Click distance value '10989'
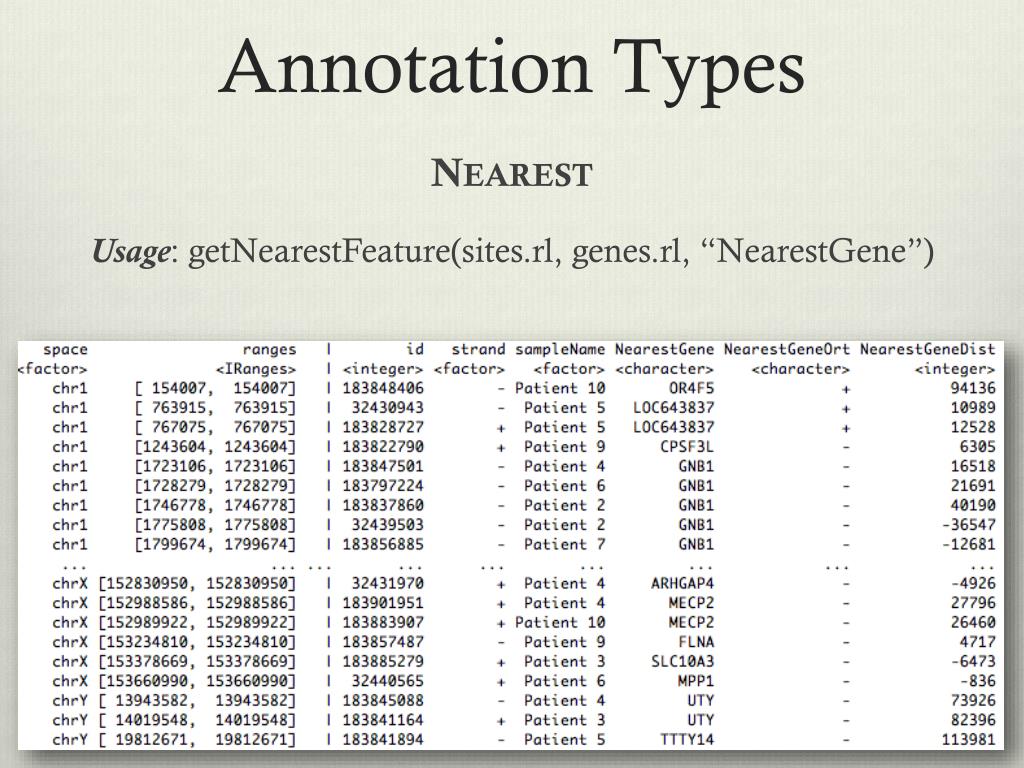Screen dimensions: 1024x768 tap(973, 408)
